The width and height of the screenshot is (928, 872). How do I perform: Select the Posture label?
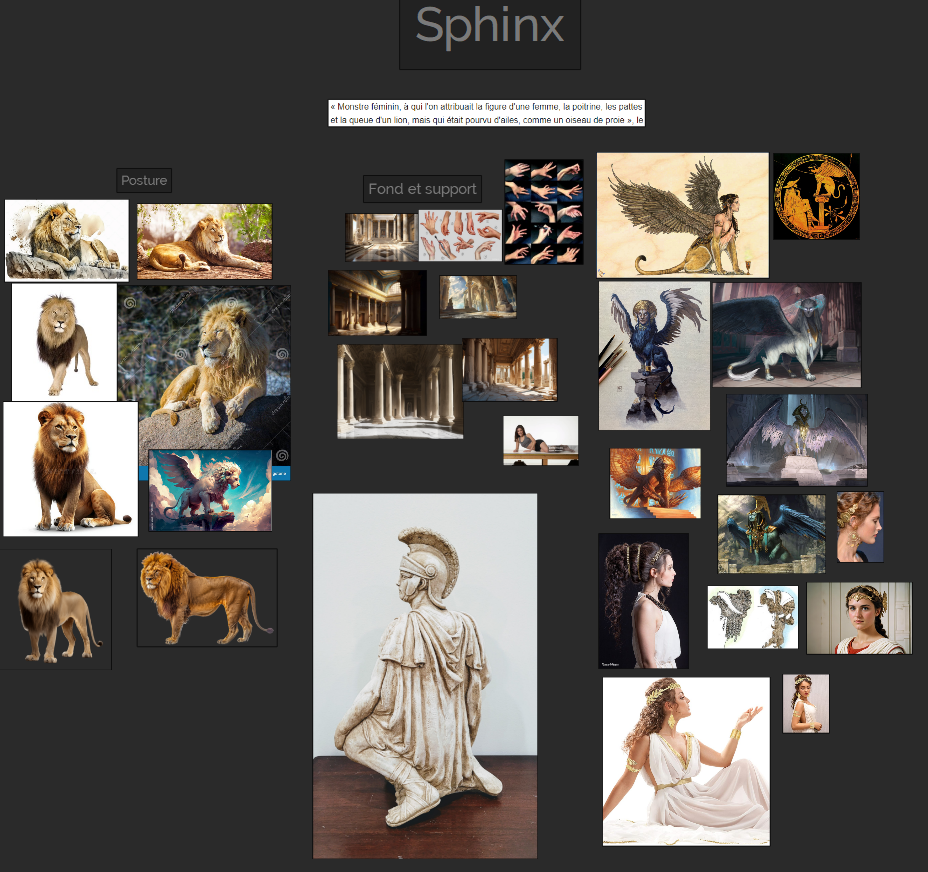pyautogui.click(x=144, y=181)
